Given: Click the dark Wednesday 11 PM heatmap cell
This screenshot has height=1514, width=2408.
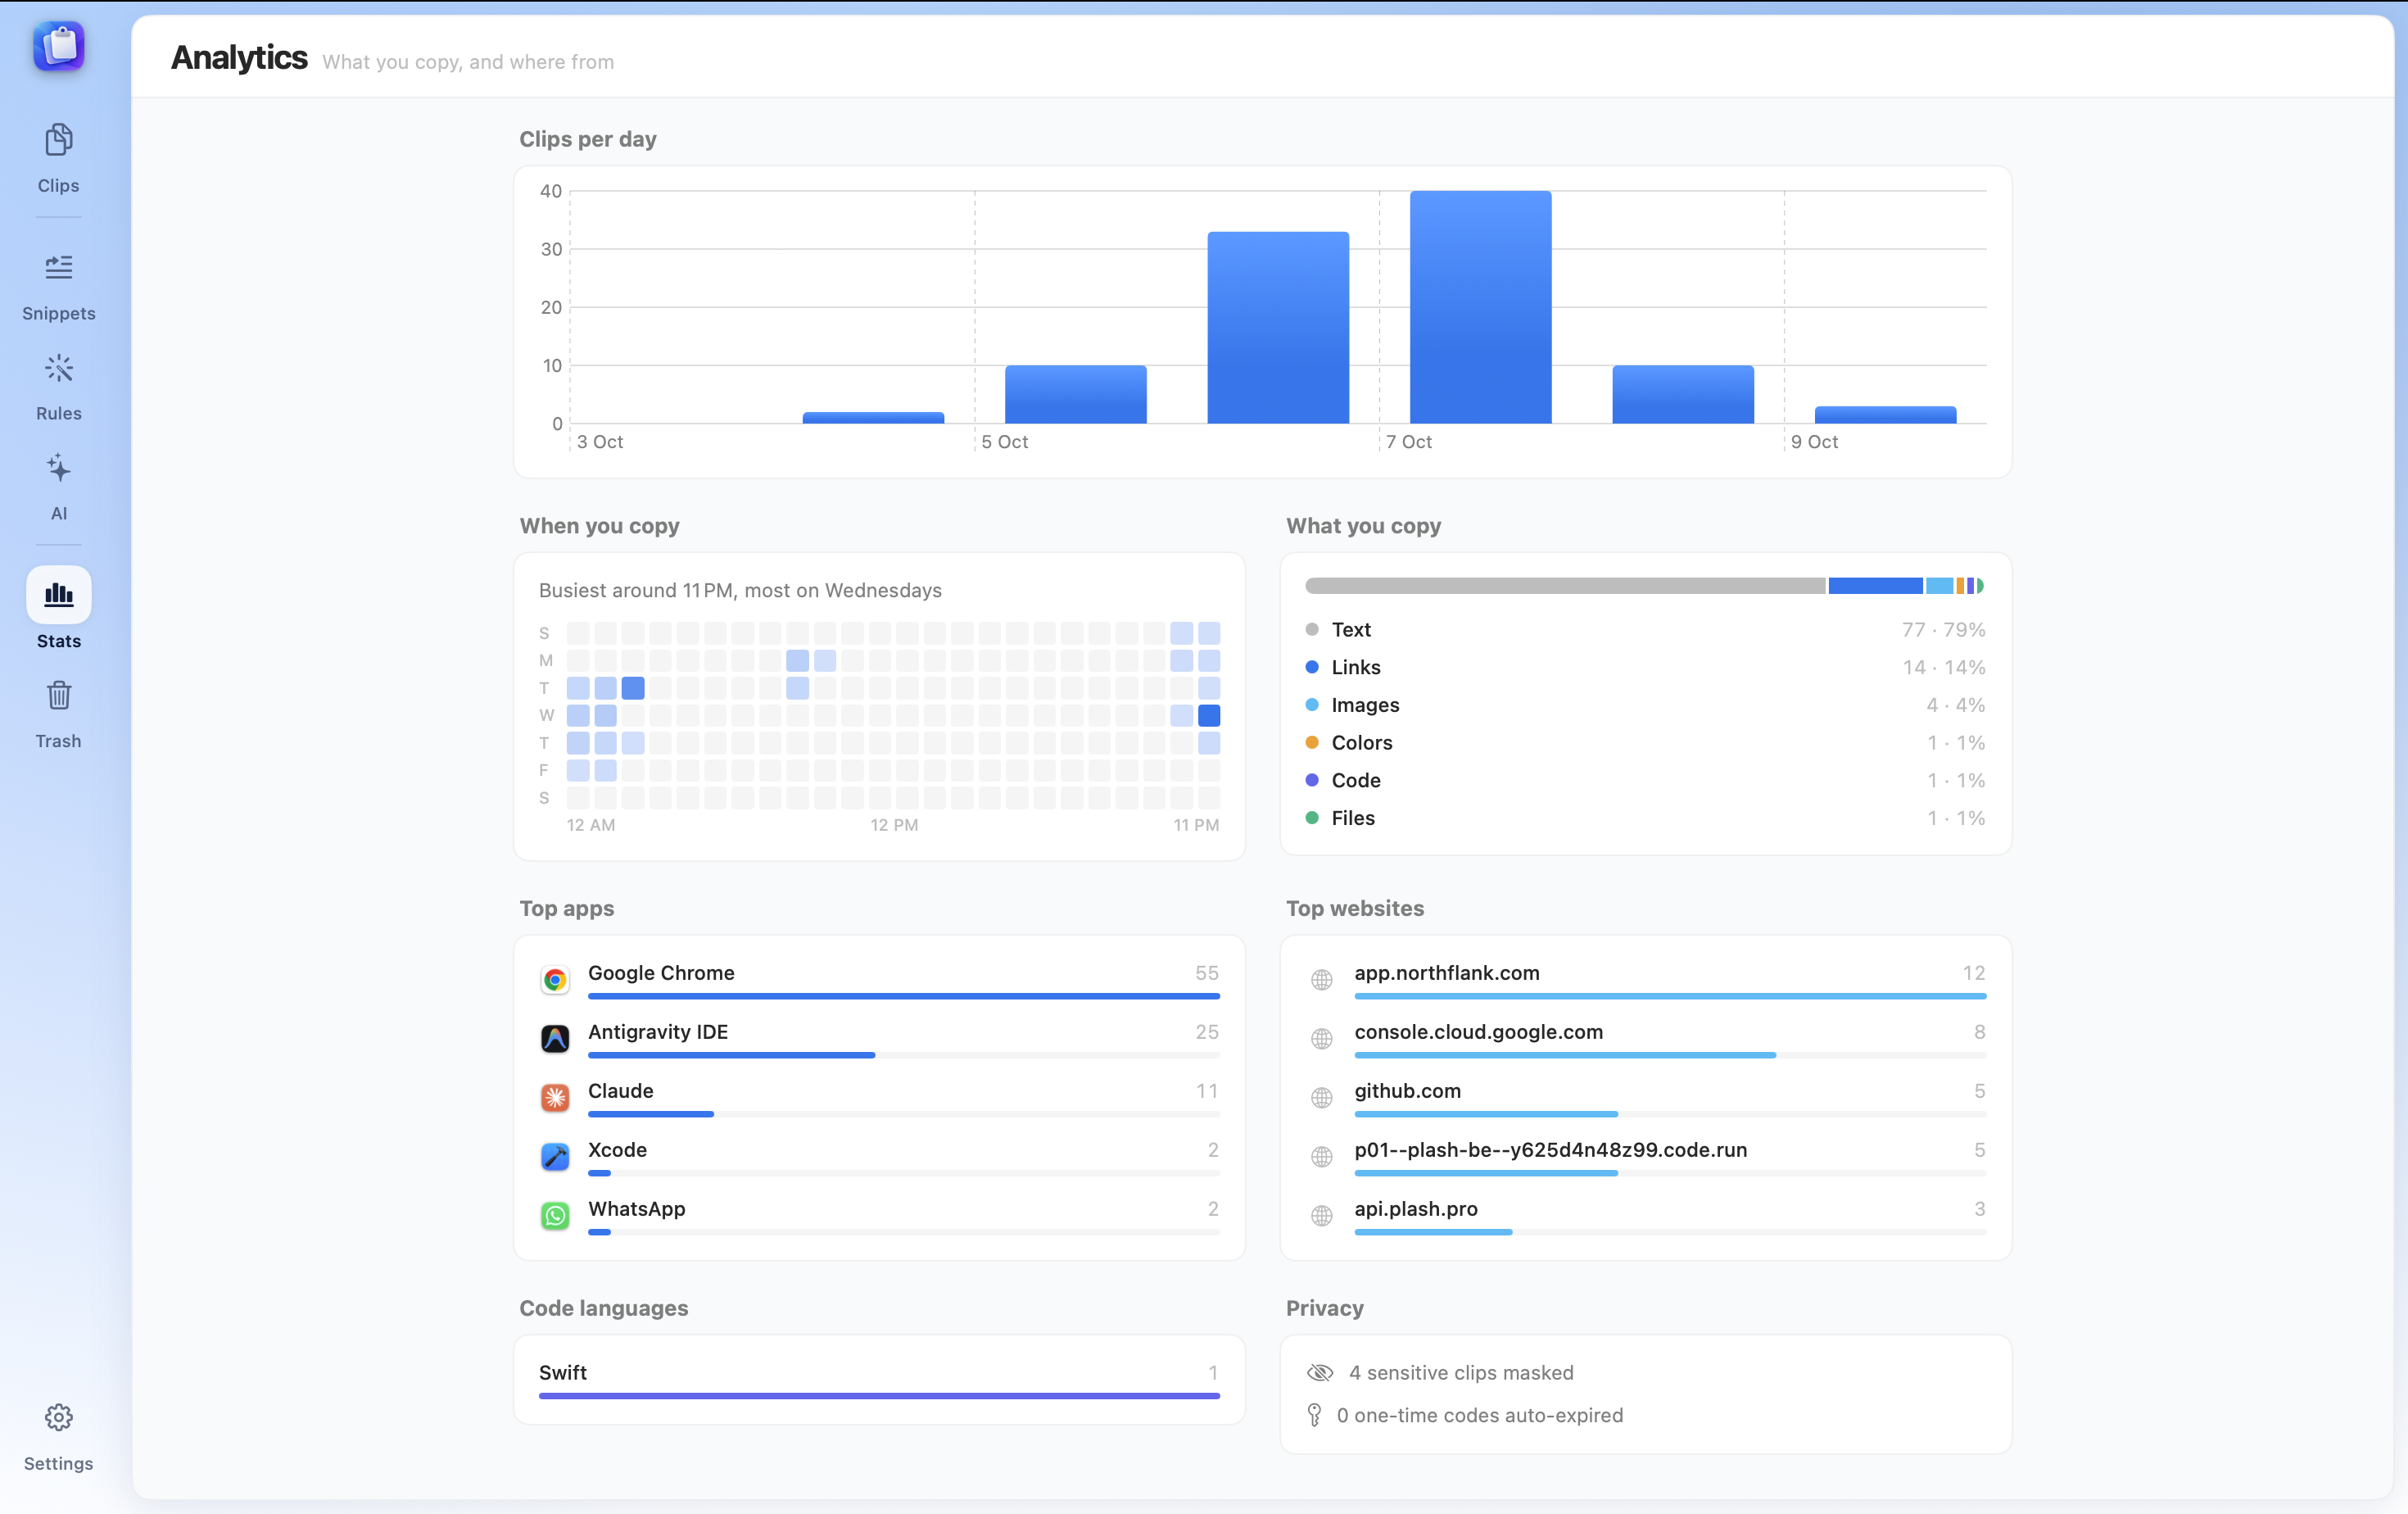Looking at the screenshot, I should (1209, 716).
